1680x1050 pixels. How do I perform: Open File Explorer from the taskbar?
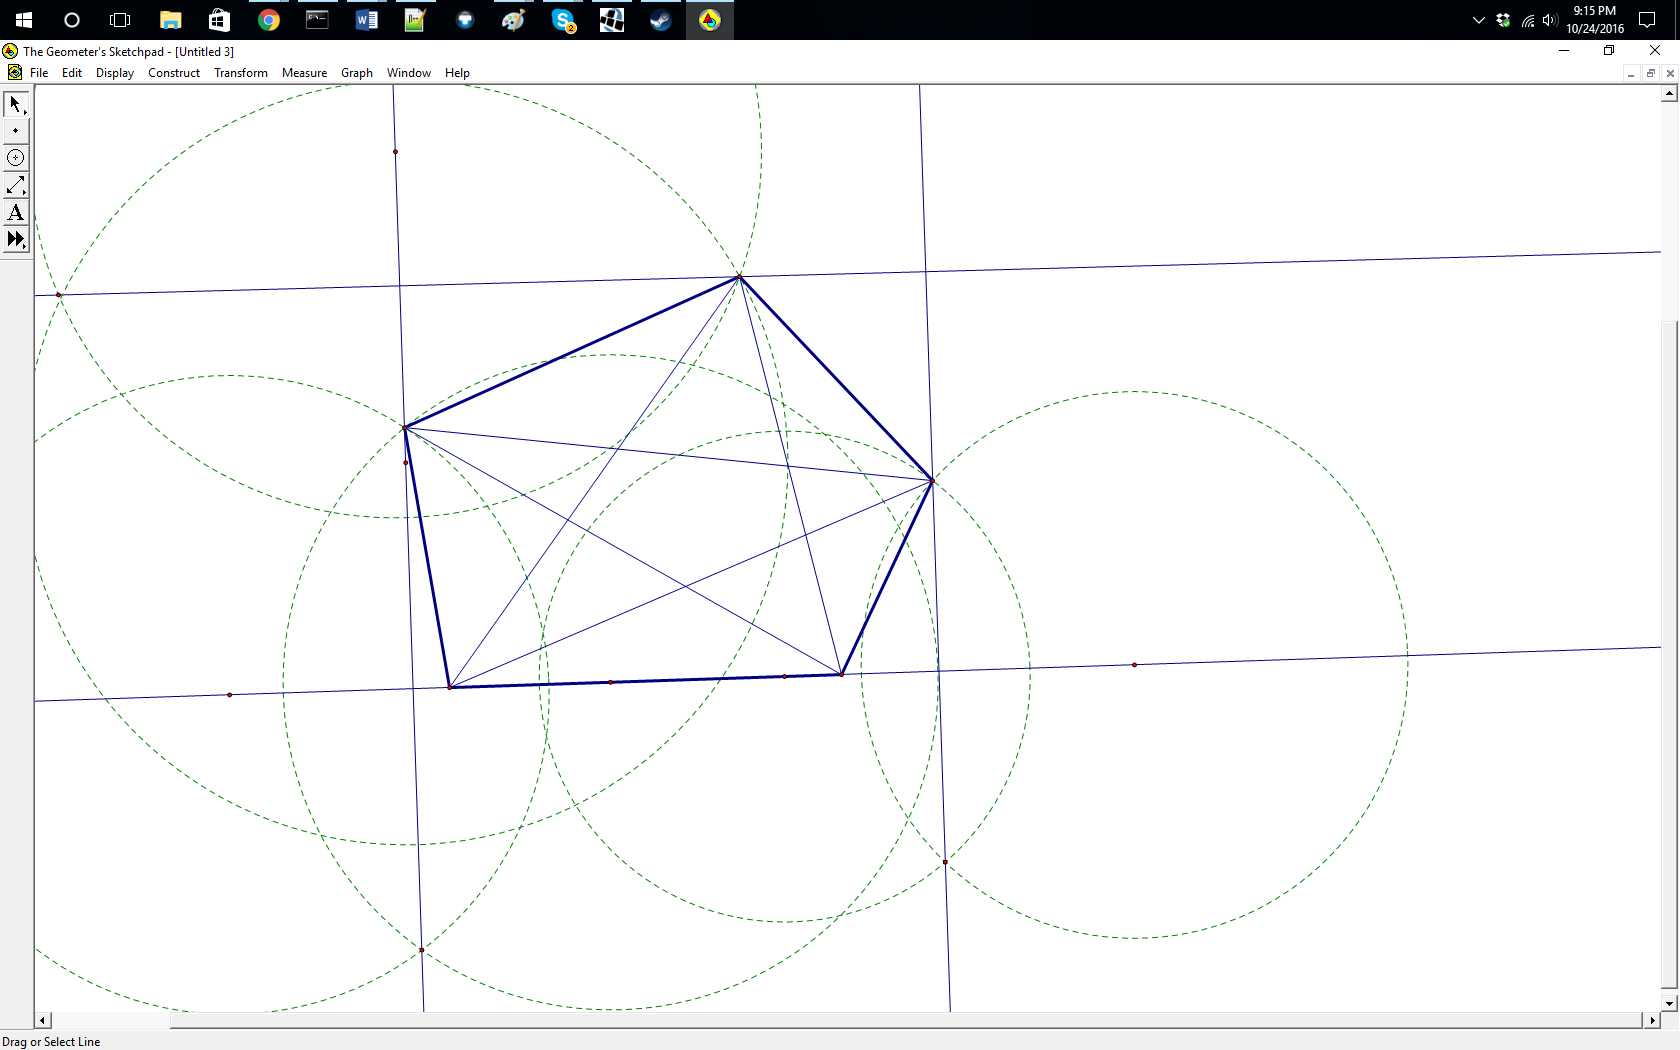coord(171,20)
